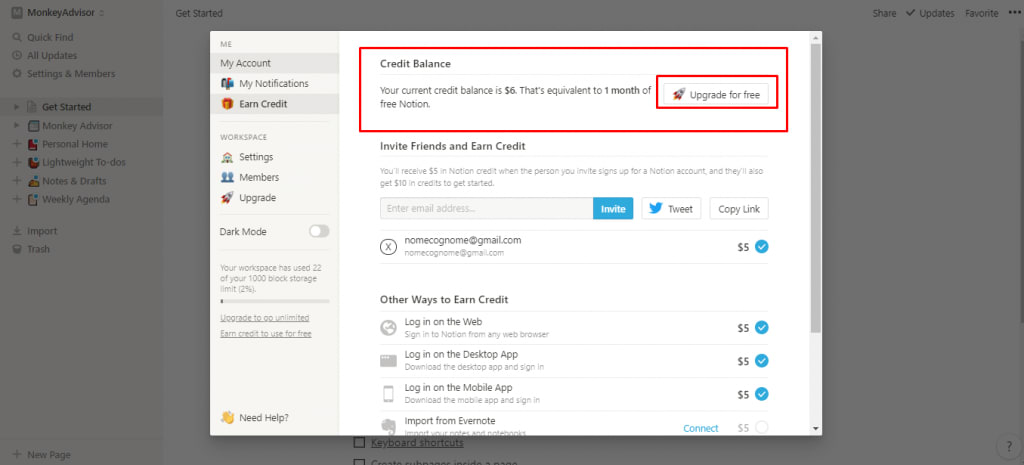Screen dimensions: 1024x465
Task: Click the Notes & Drafts page icon
Action: pos(33,182)
